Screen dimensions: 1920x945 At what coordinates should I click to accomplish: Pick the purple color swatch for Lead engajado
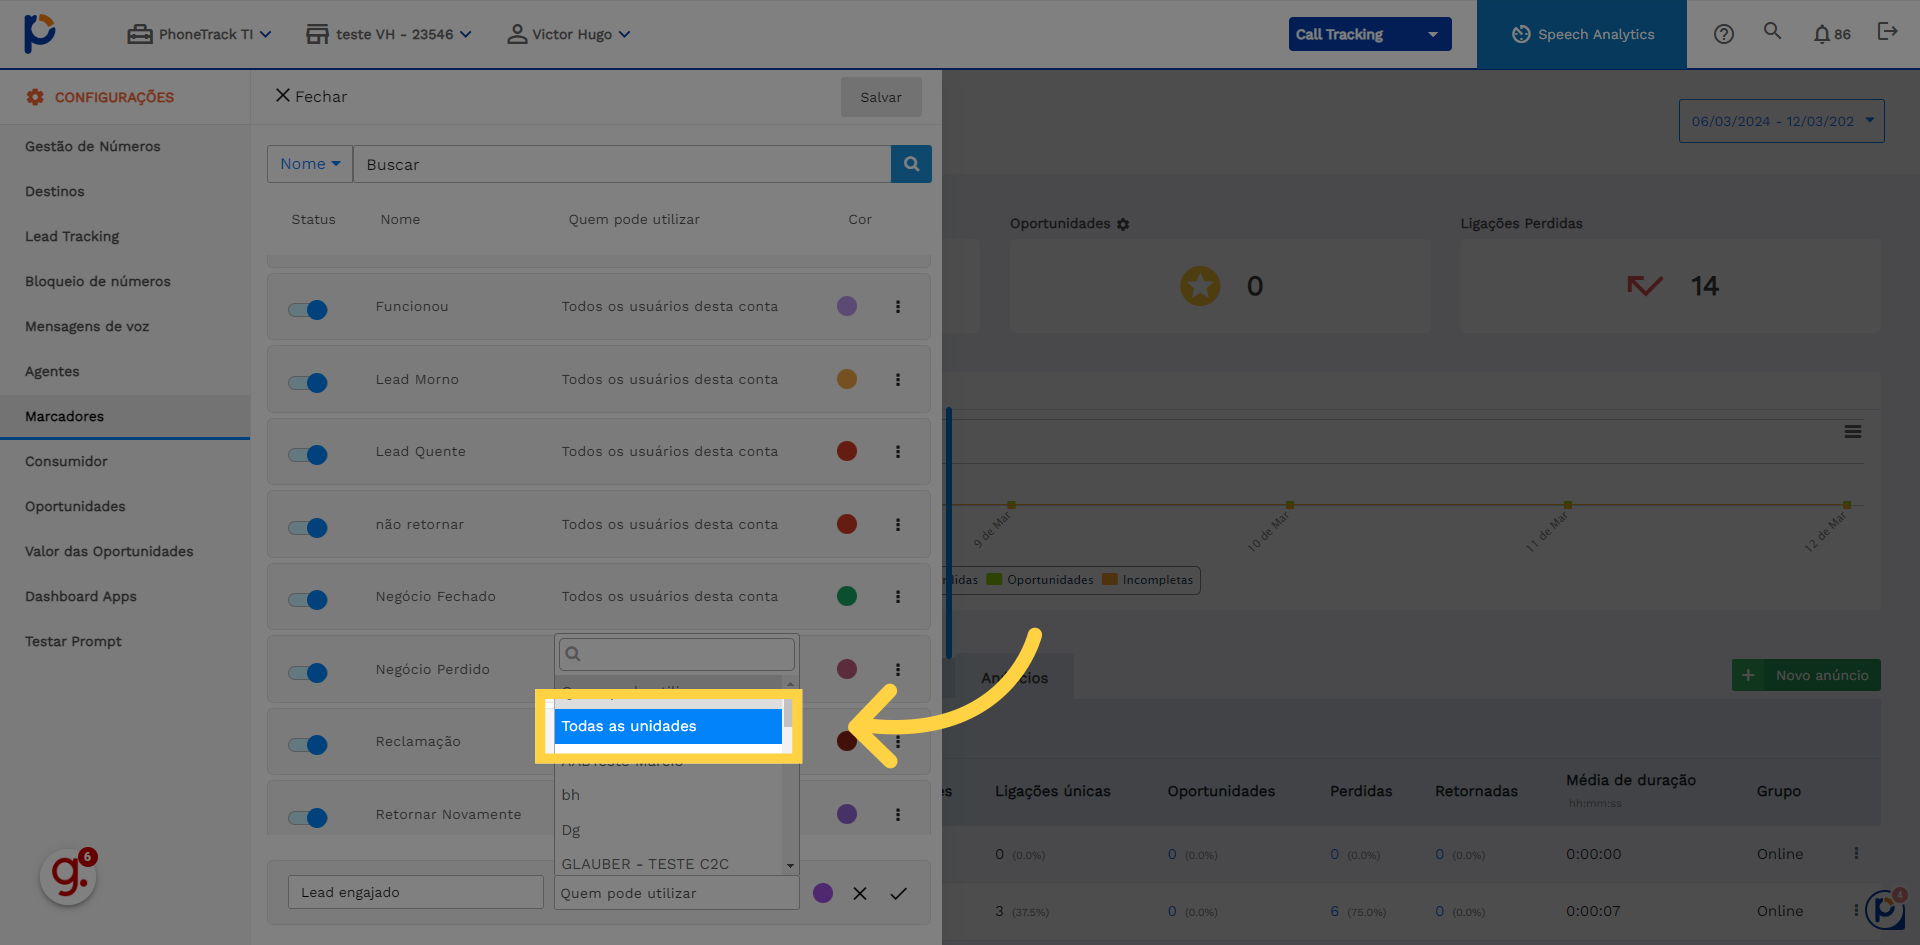click(823, 893)
